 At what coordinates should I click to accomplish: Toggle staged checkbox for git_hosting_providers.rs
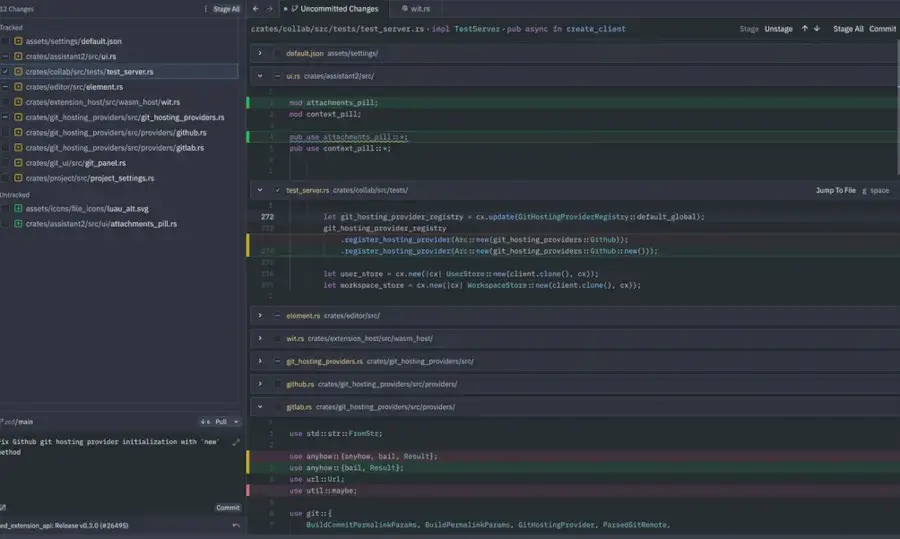[5, 117]
